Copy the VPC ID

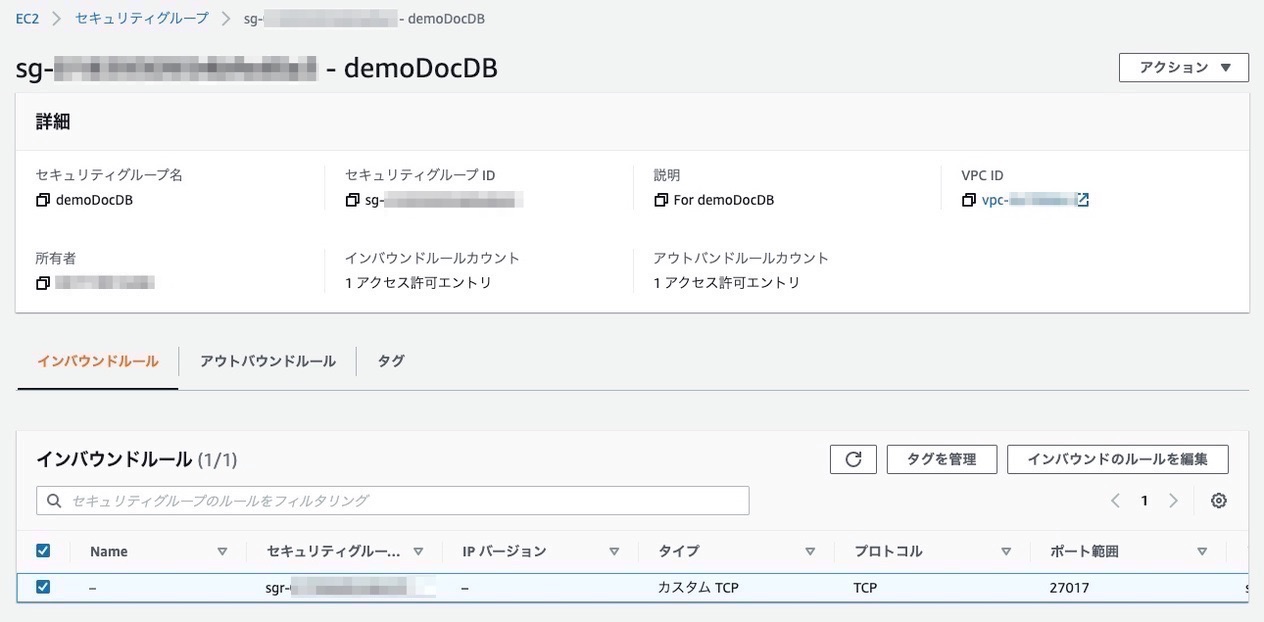pos(967,199)
